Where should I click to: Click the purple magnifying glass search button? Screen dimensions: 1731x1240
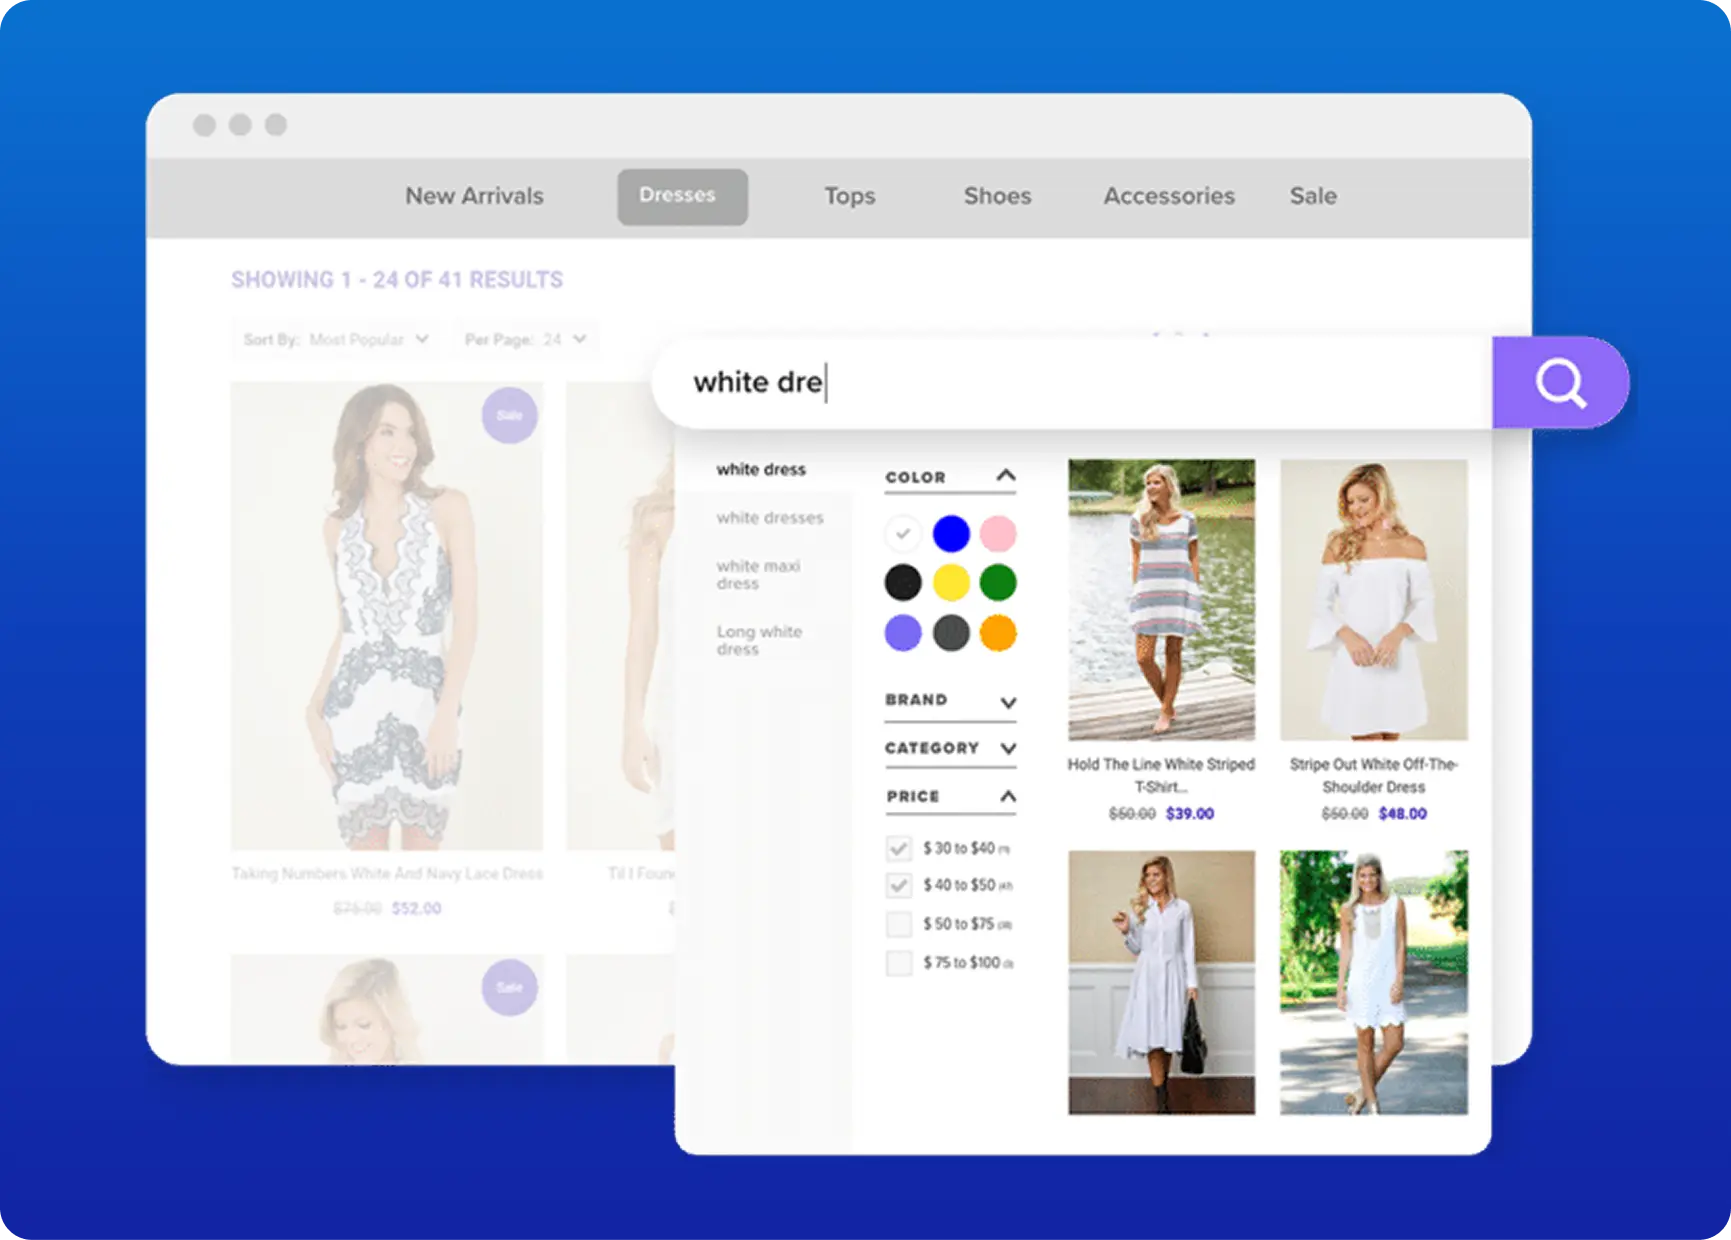(x=1560, y=383)
